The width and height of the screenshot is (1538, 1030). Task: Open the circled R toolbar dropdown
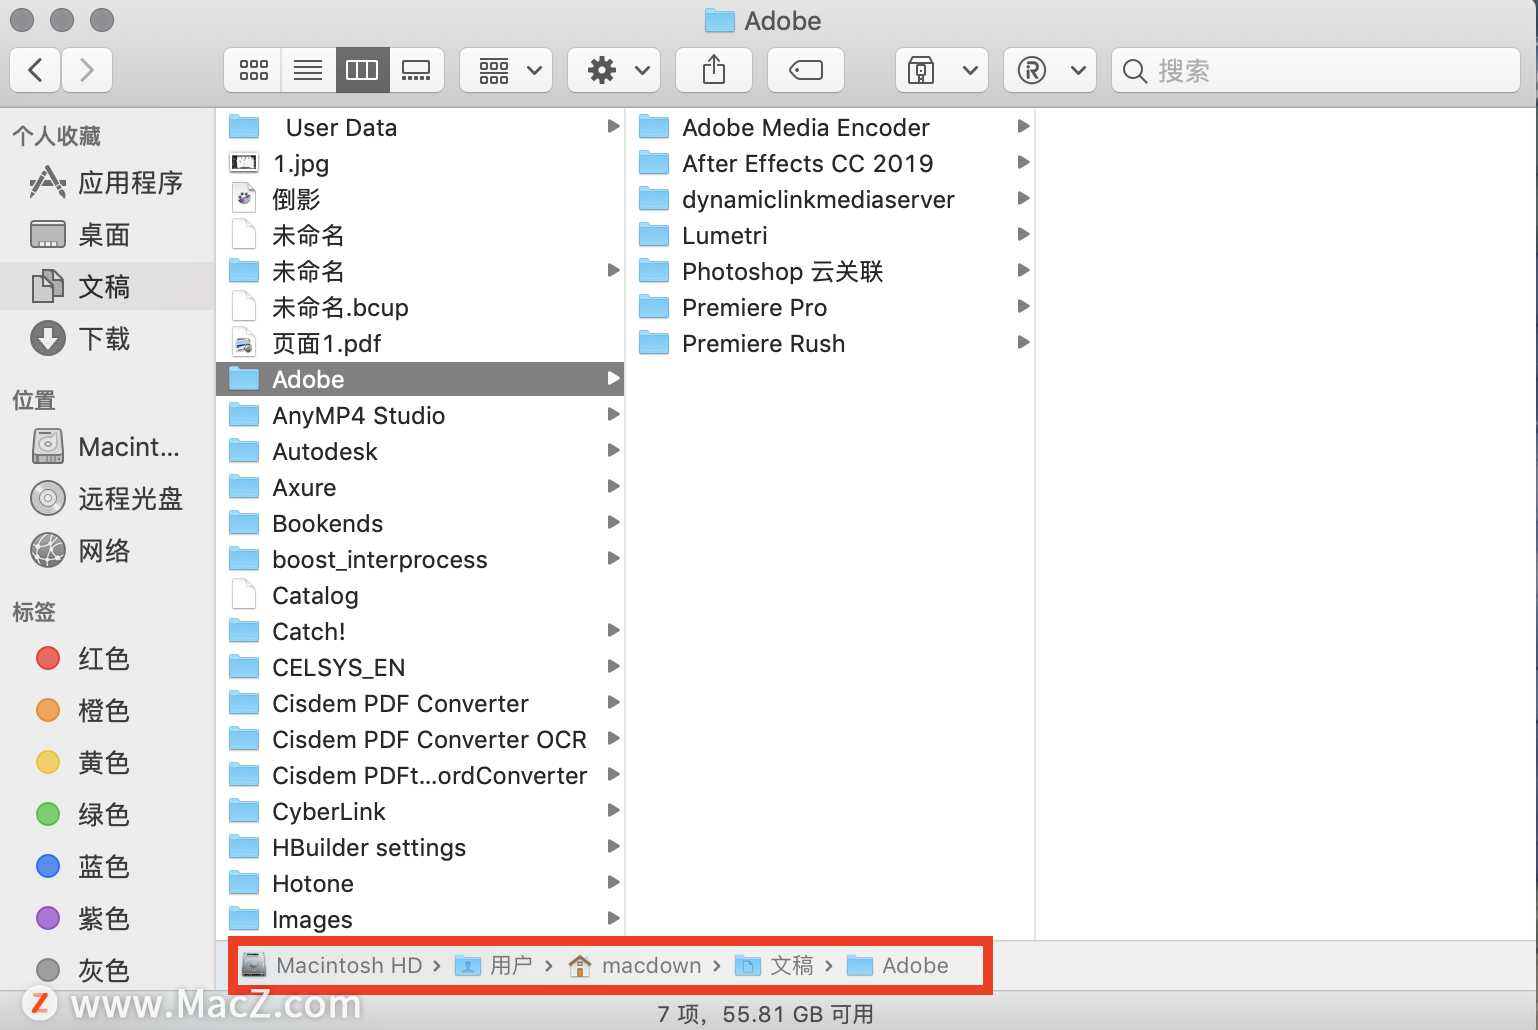pos(1050,70)
